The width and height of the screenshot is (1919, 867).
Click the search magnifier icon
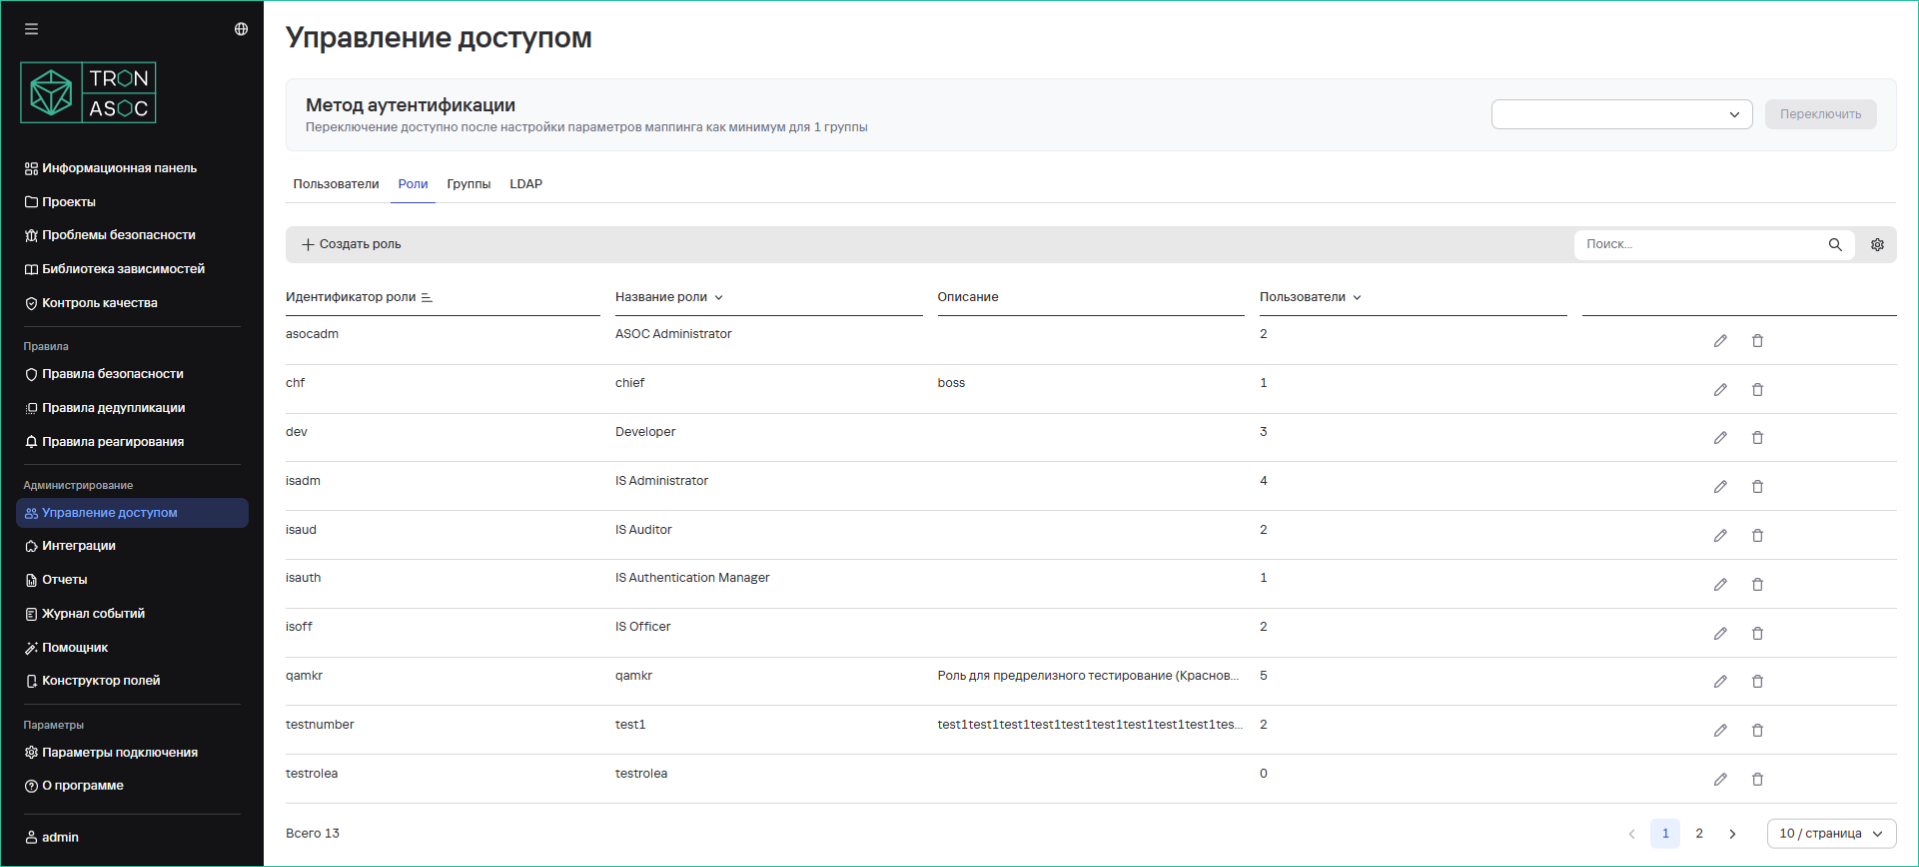pos(1835,245)
